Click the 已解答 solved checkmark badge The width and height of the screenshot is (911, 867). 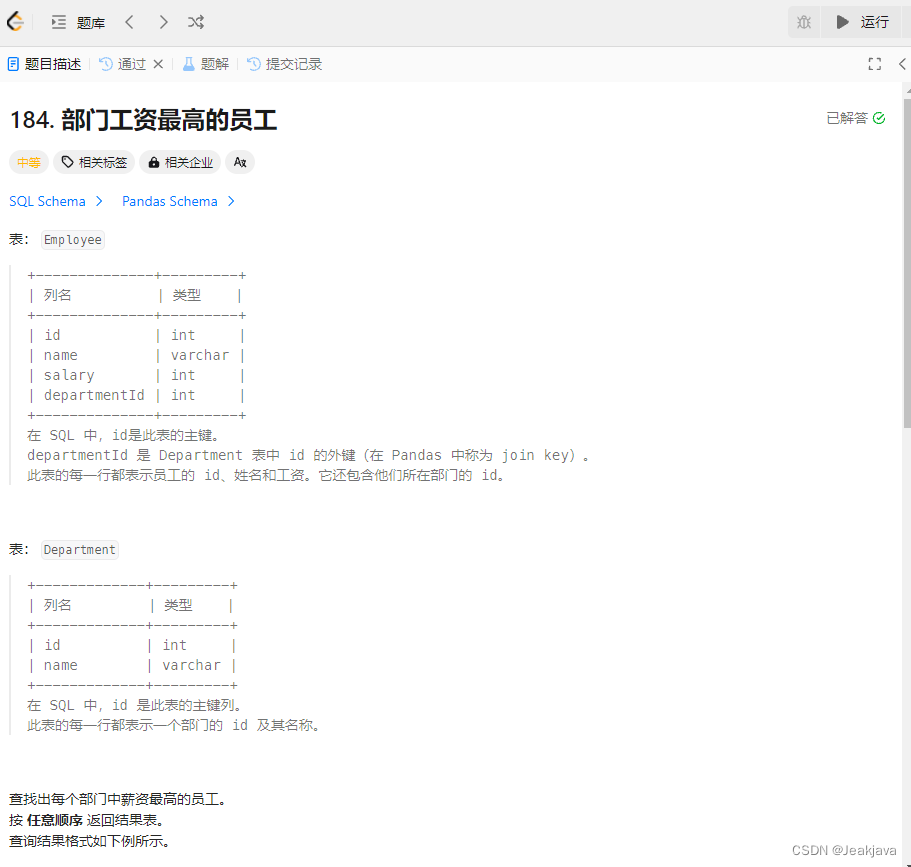coord(855,117)
